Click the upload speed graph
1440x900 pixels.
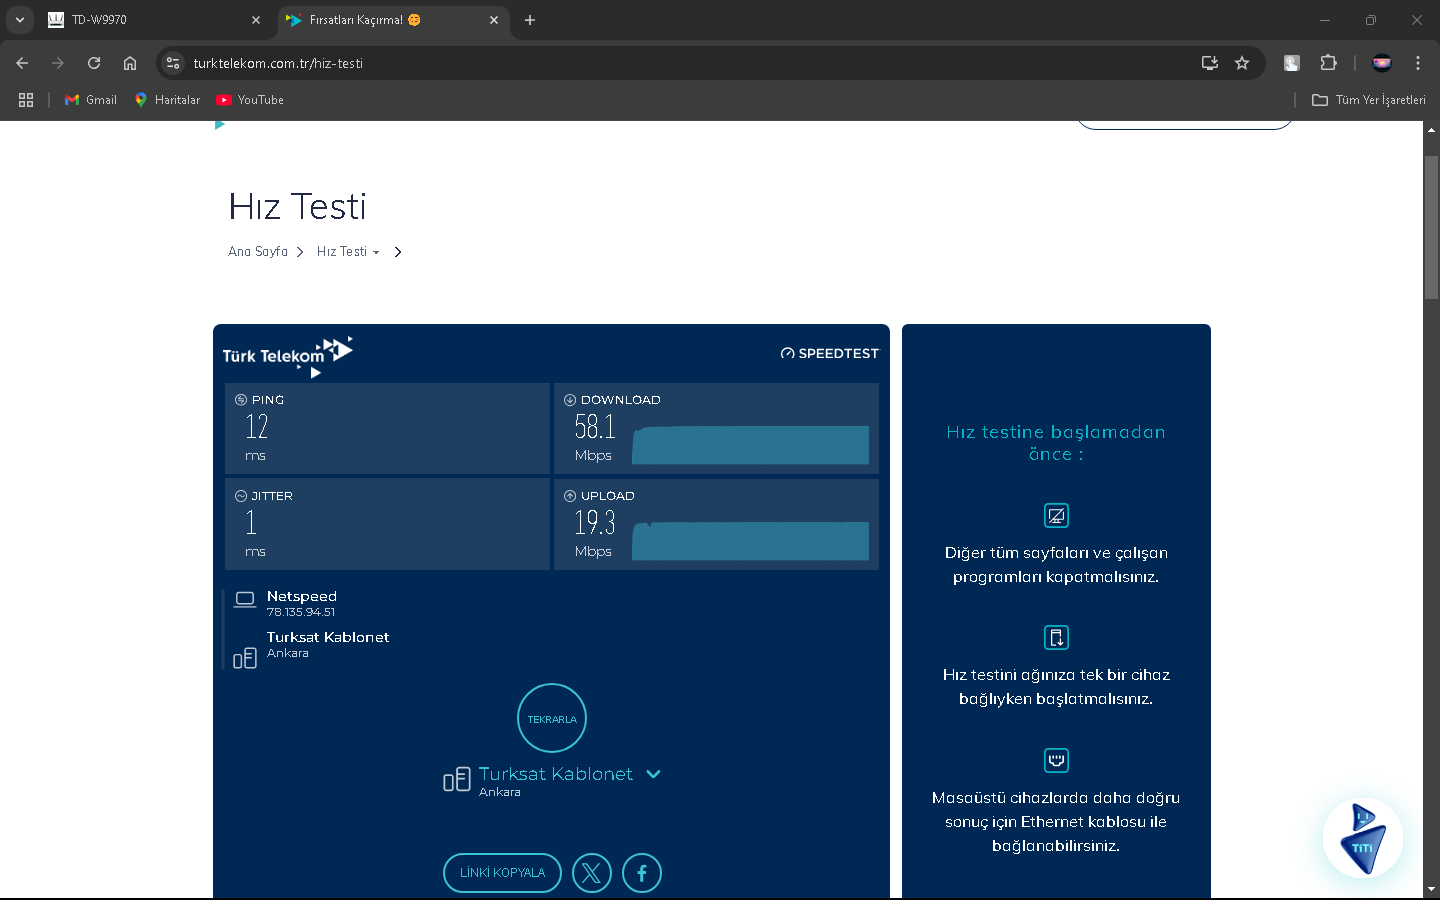click(750, 541)
